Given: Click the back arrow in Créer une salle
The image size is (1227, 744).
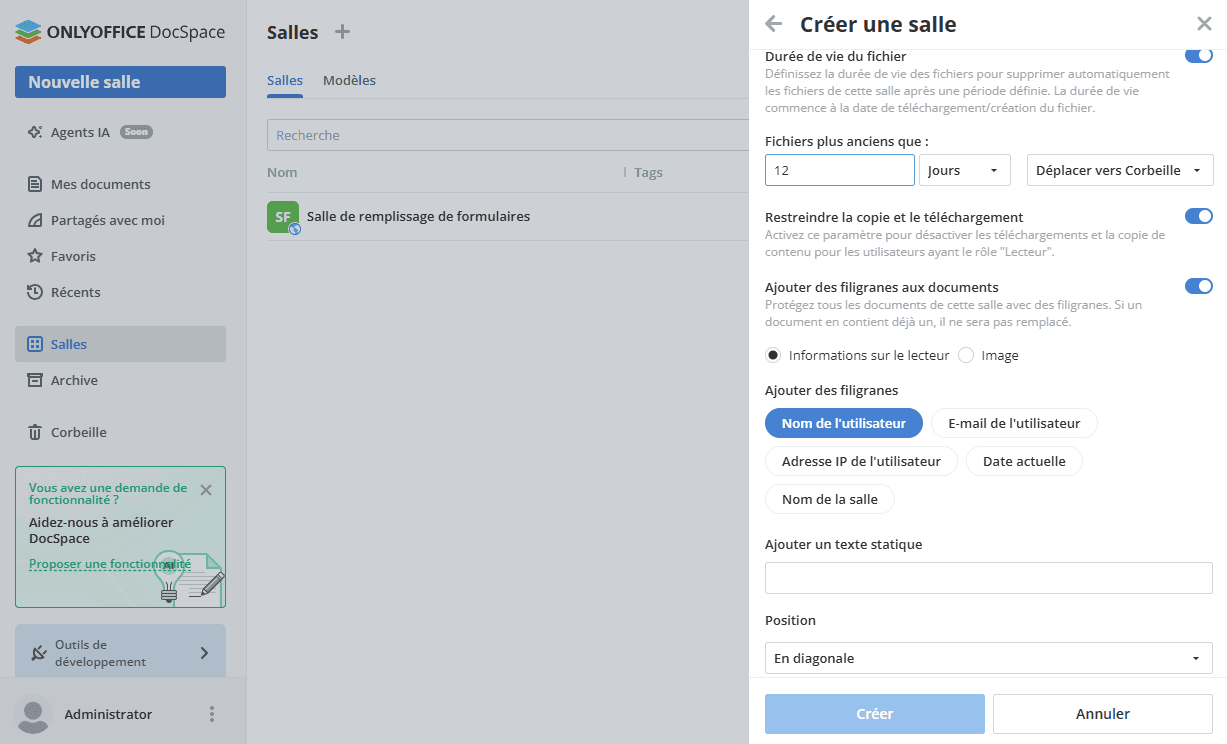Looking at the screenshot, I should (x=773, y=24).
